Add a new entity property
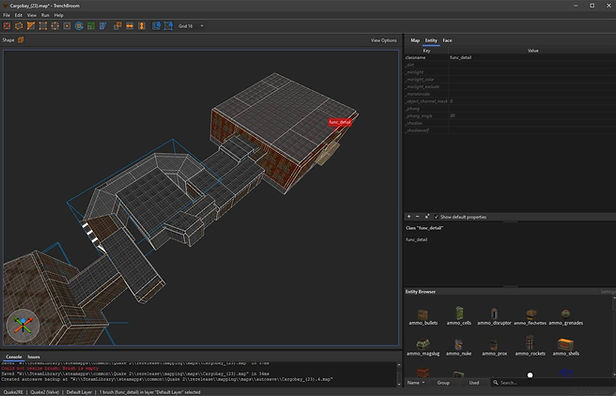 click(409, 217)
